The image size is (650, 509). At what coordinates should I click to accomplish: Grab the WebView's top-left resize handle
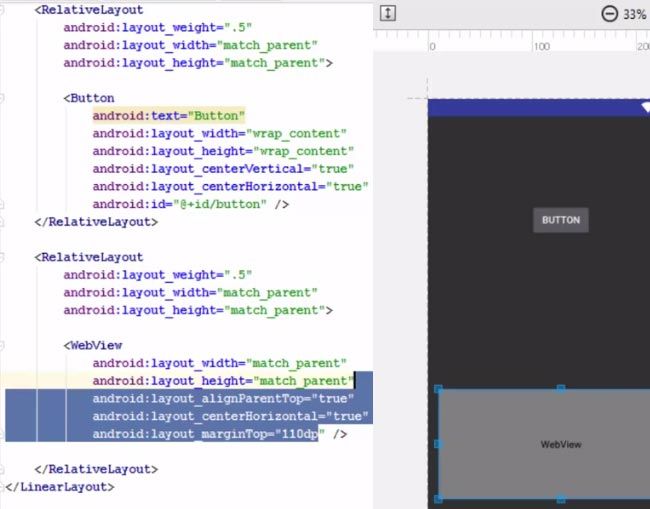click(x=438, y=389)
